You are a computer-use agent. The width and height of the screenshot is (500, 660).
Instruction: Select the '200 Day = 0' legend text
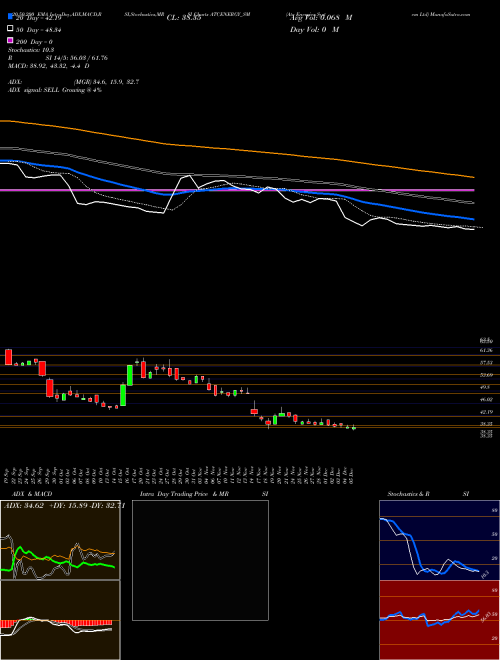tap(34, 42)
